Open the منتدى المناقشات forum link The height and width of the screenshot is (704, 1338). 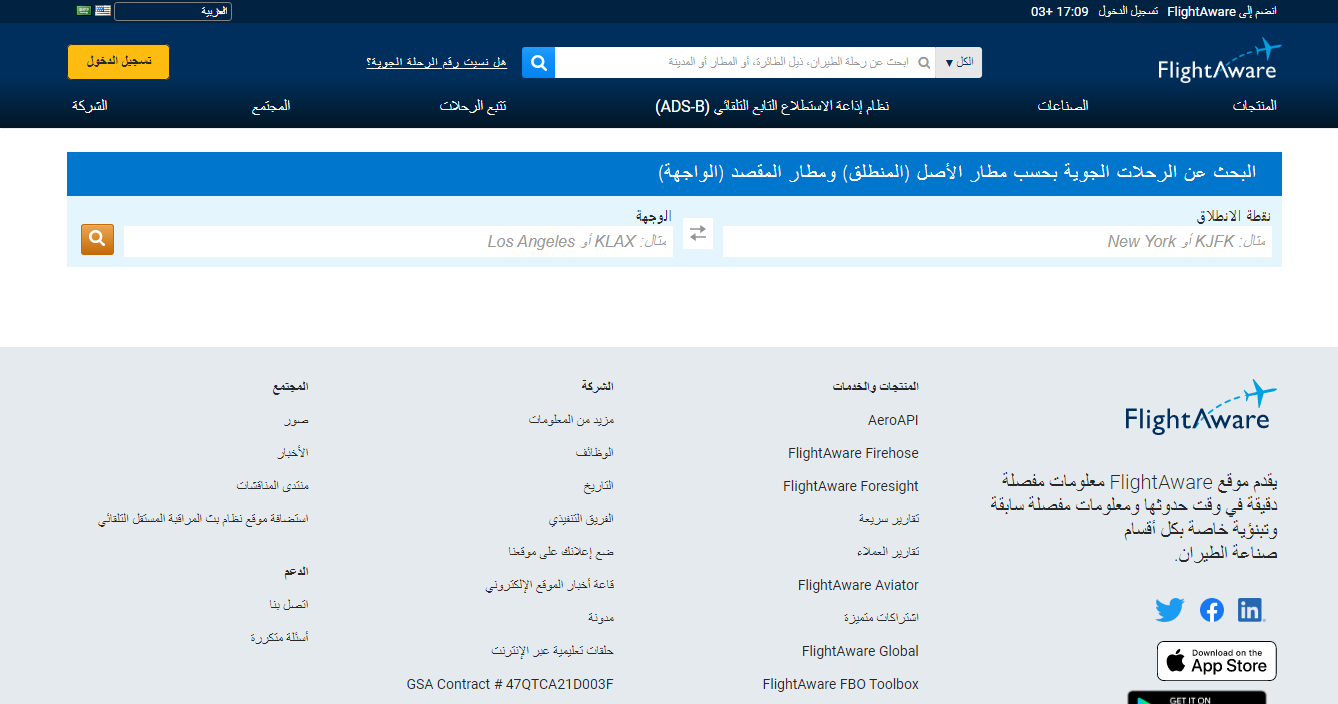click(273, 486)
